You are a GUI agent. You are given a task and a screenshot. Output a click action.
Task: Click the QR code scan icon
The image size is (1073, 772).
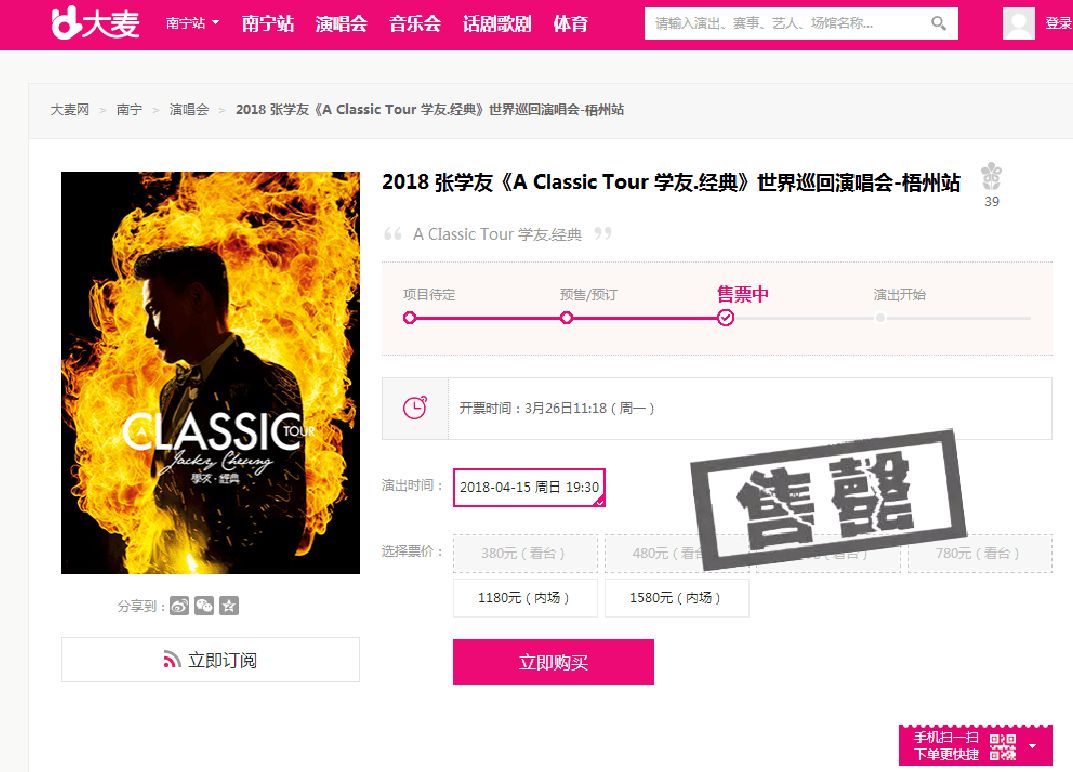click(1003, 746)
